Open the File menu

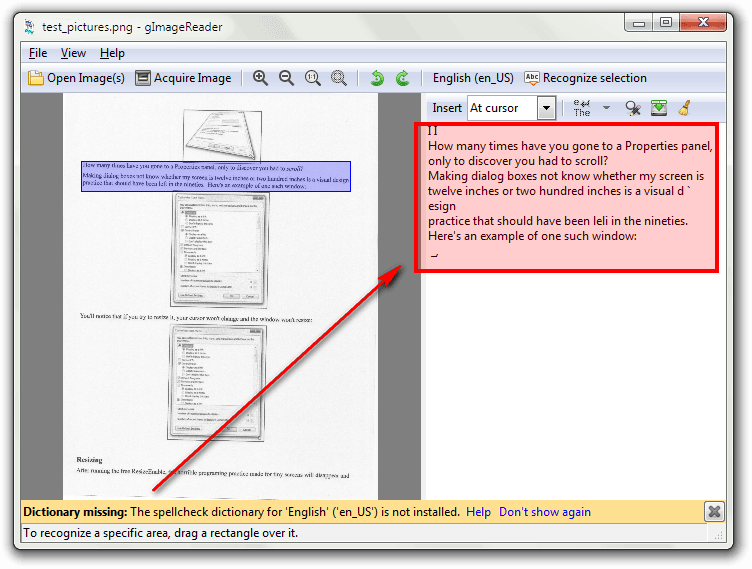pos(38,53)
